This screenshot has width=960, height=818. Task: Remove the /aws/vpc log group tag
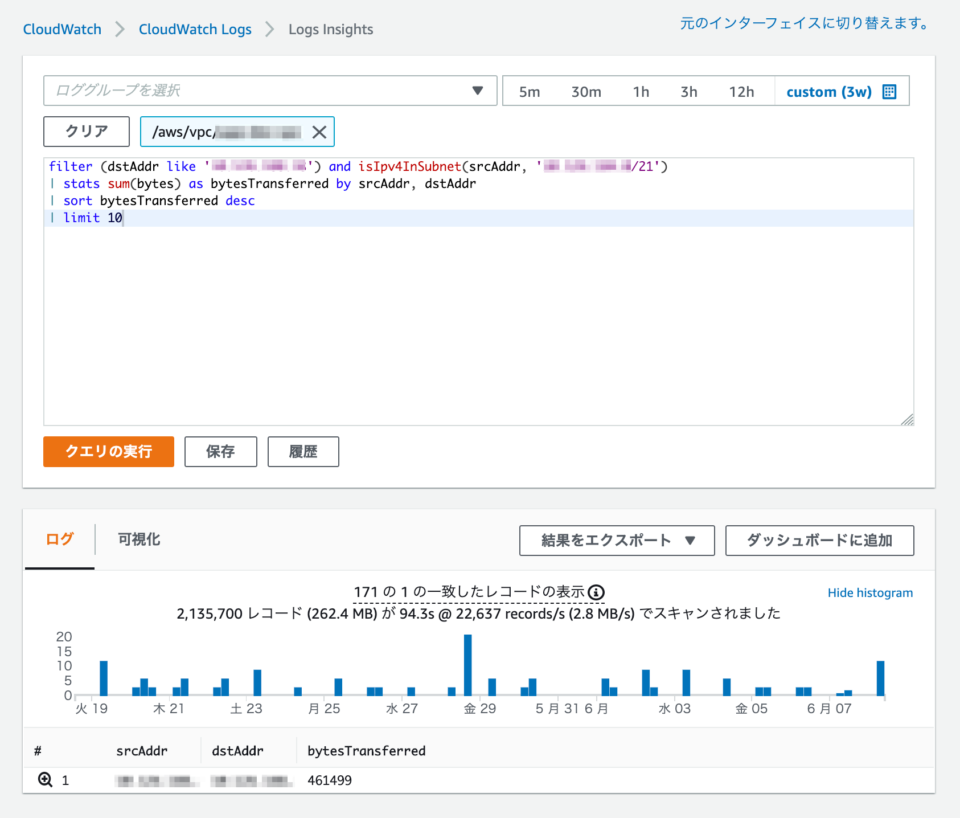[x=319, y=132]
